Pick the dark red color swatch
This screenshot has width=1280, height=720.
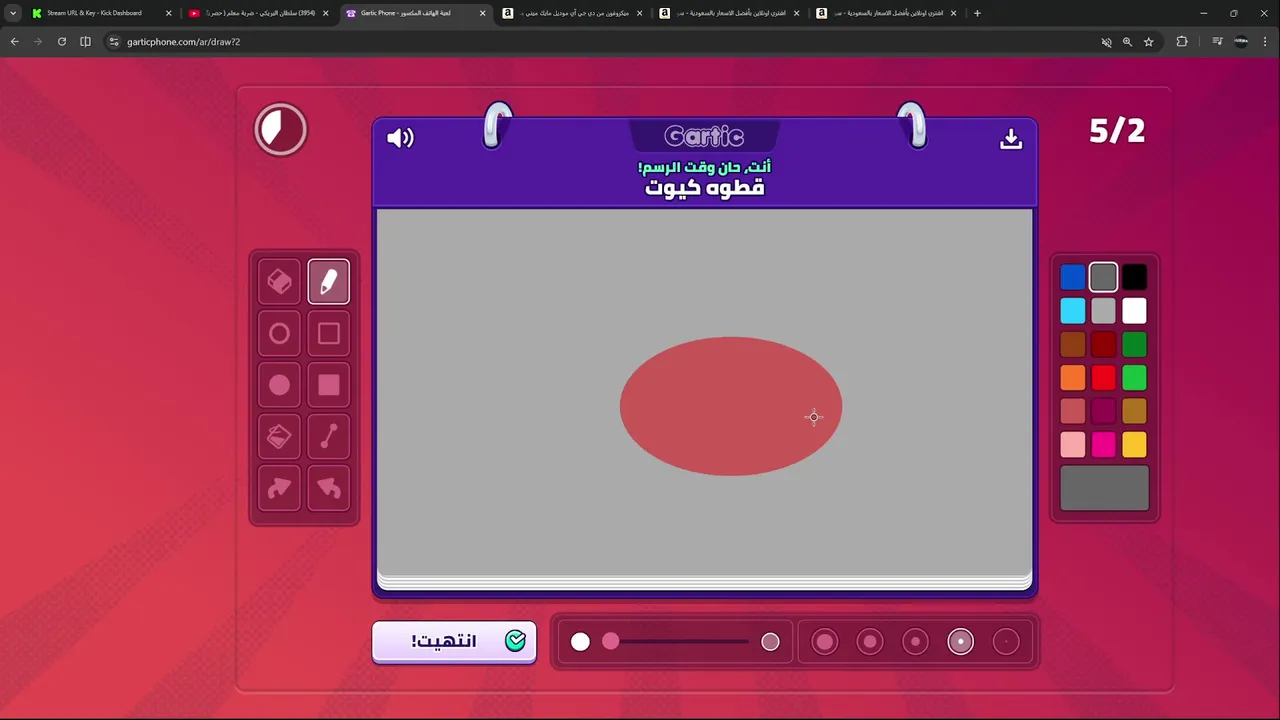(x=1104, y=344)
